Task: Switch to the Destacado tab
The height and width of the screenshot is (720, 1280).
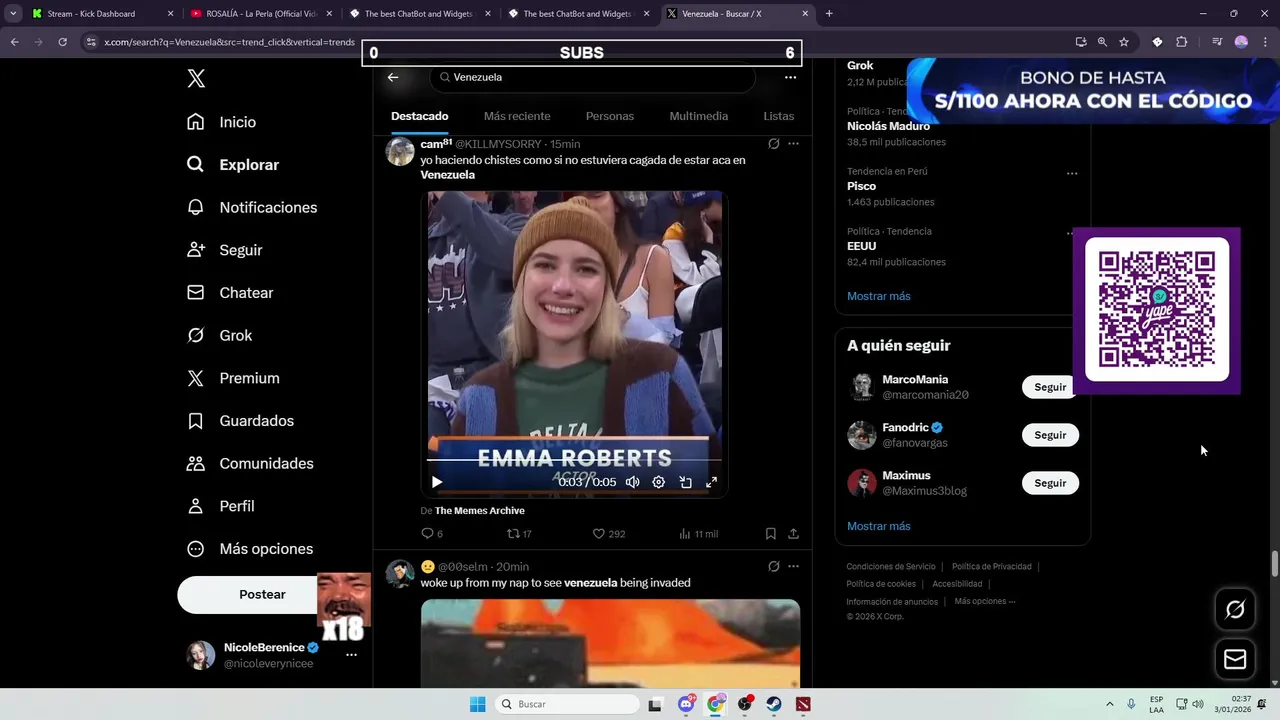Action: coord(419,116)
